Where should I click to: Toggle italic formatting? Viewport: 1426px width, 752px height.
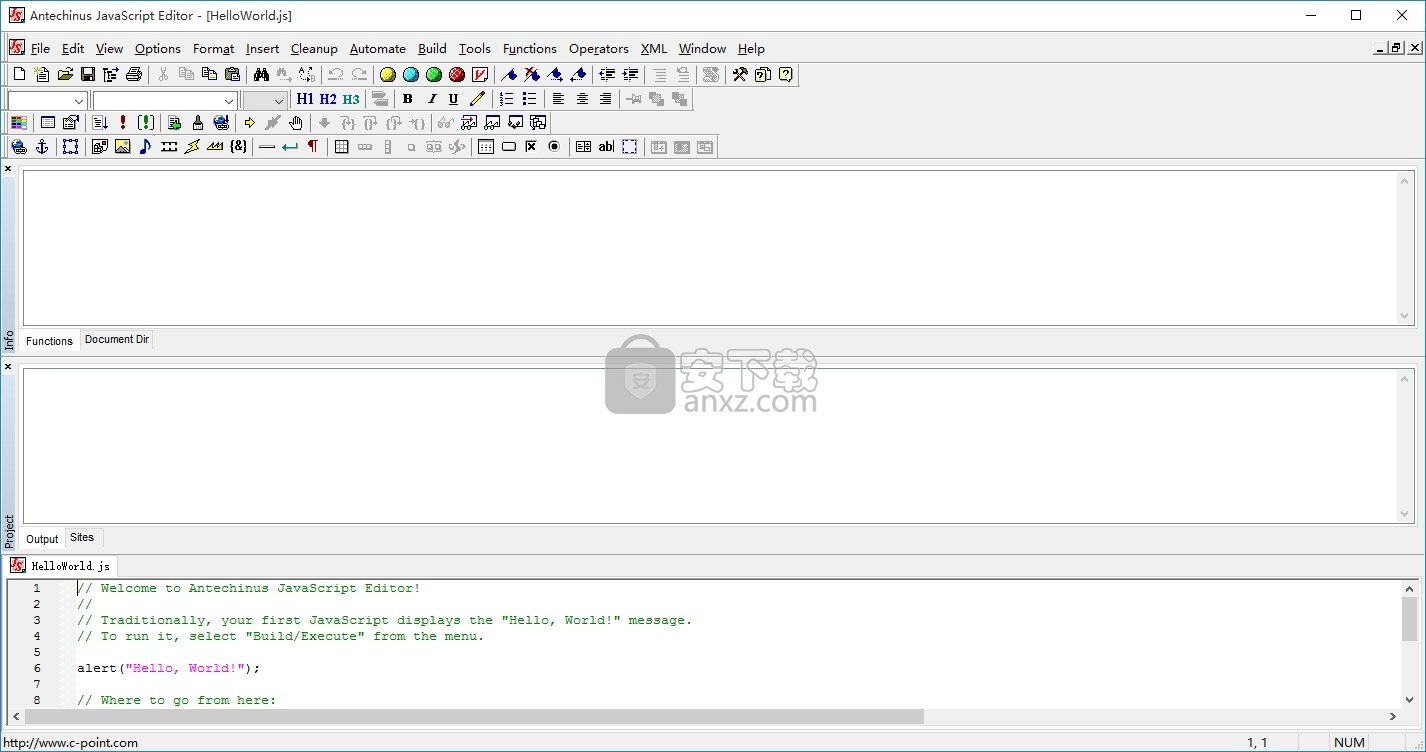click(x=431, y=99)
